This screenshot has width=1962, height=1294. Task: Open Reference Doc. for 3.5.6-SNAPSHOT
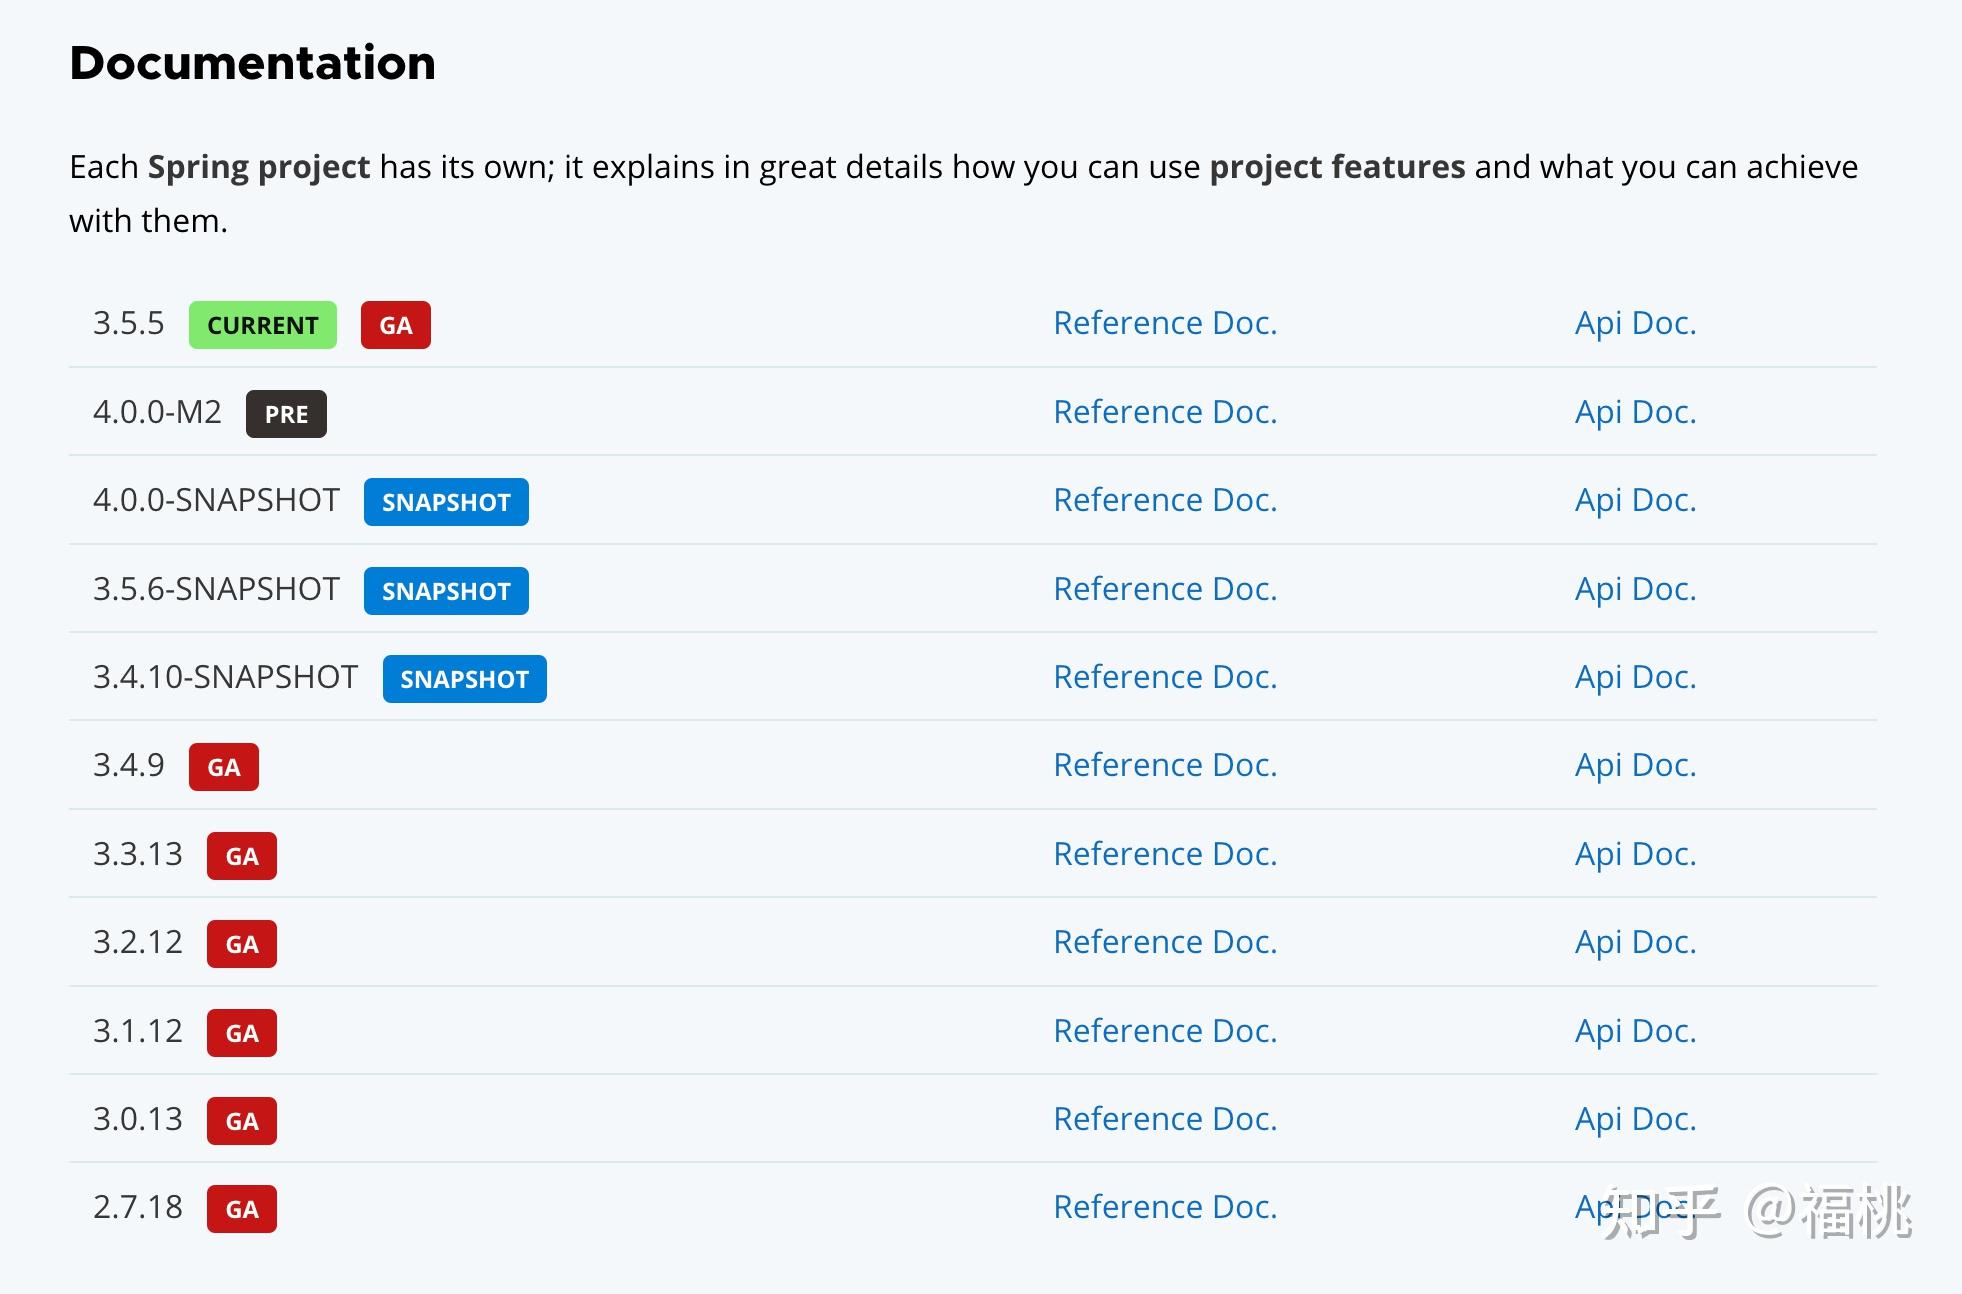coord(1165,589)
